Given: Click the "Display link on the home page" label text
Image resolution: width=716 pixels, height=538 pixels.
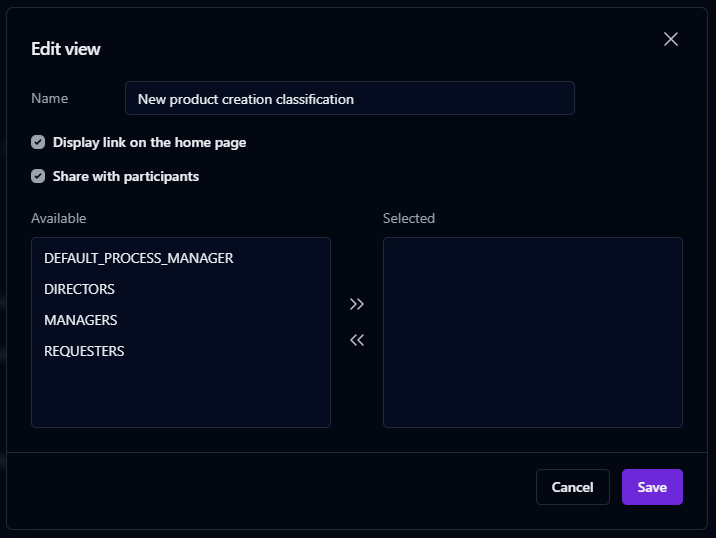Looking at the screenshot, I should coord(149,142).
